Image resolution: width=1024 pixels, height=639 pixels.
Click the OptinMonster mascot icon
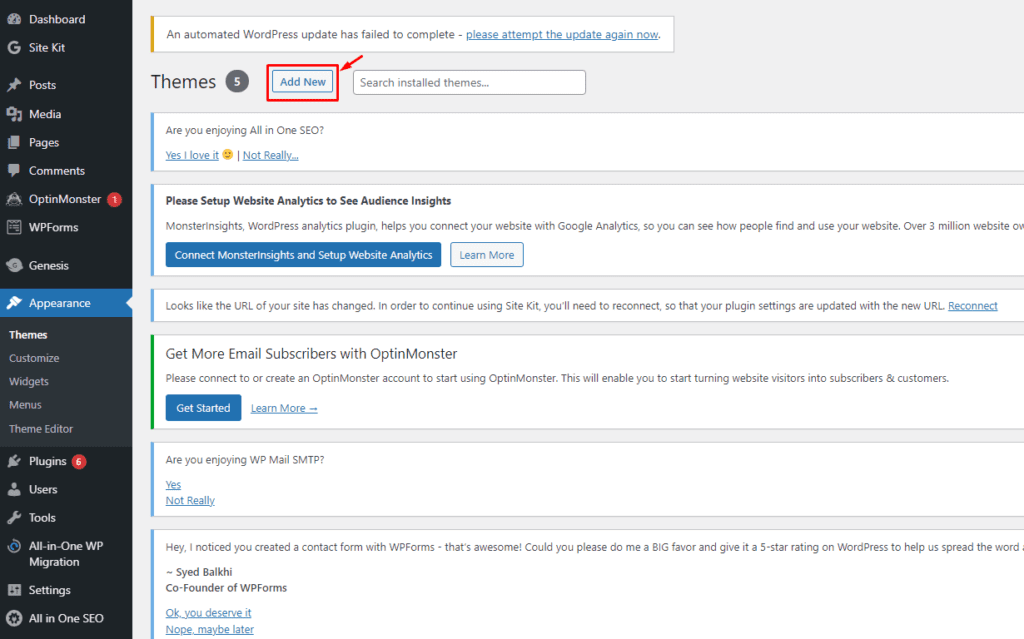click(14, 199)
